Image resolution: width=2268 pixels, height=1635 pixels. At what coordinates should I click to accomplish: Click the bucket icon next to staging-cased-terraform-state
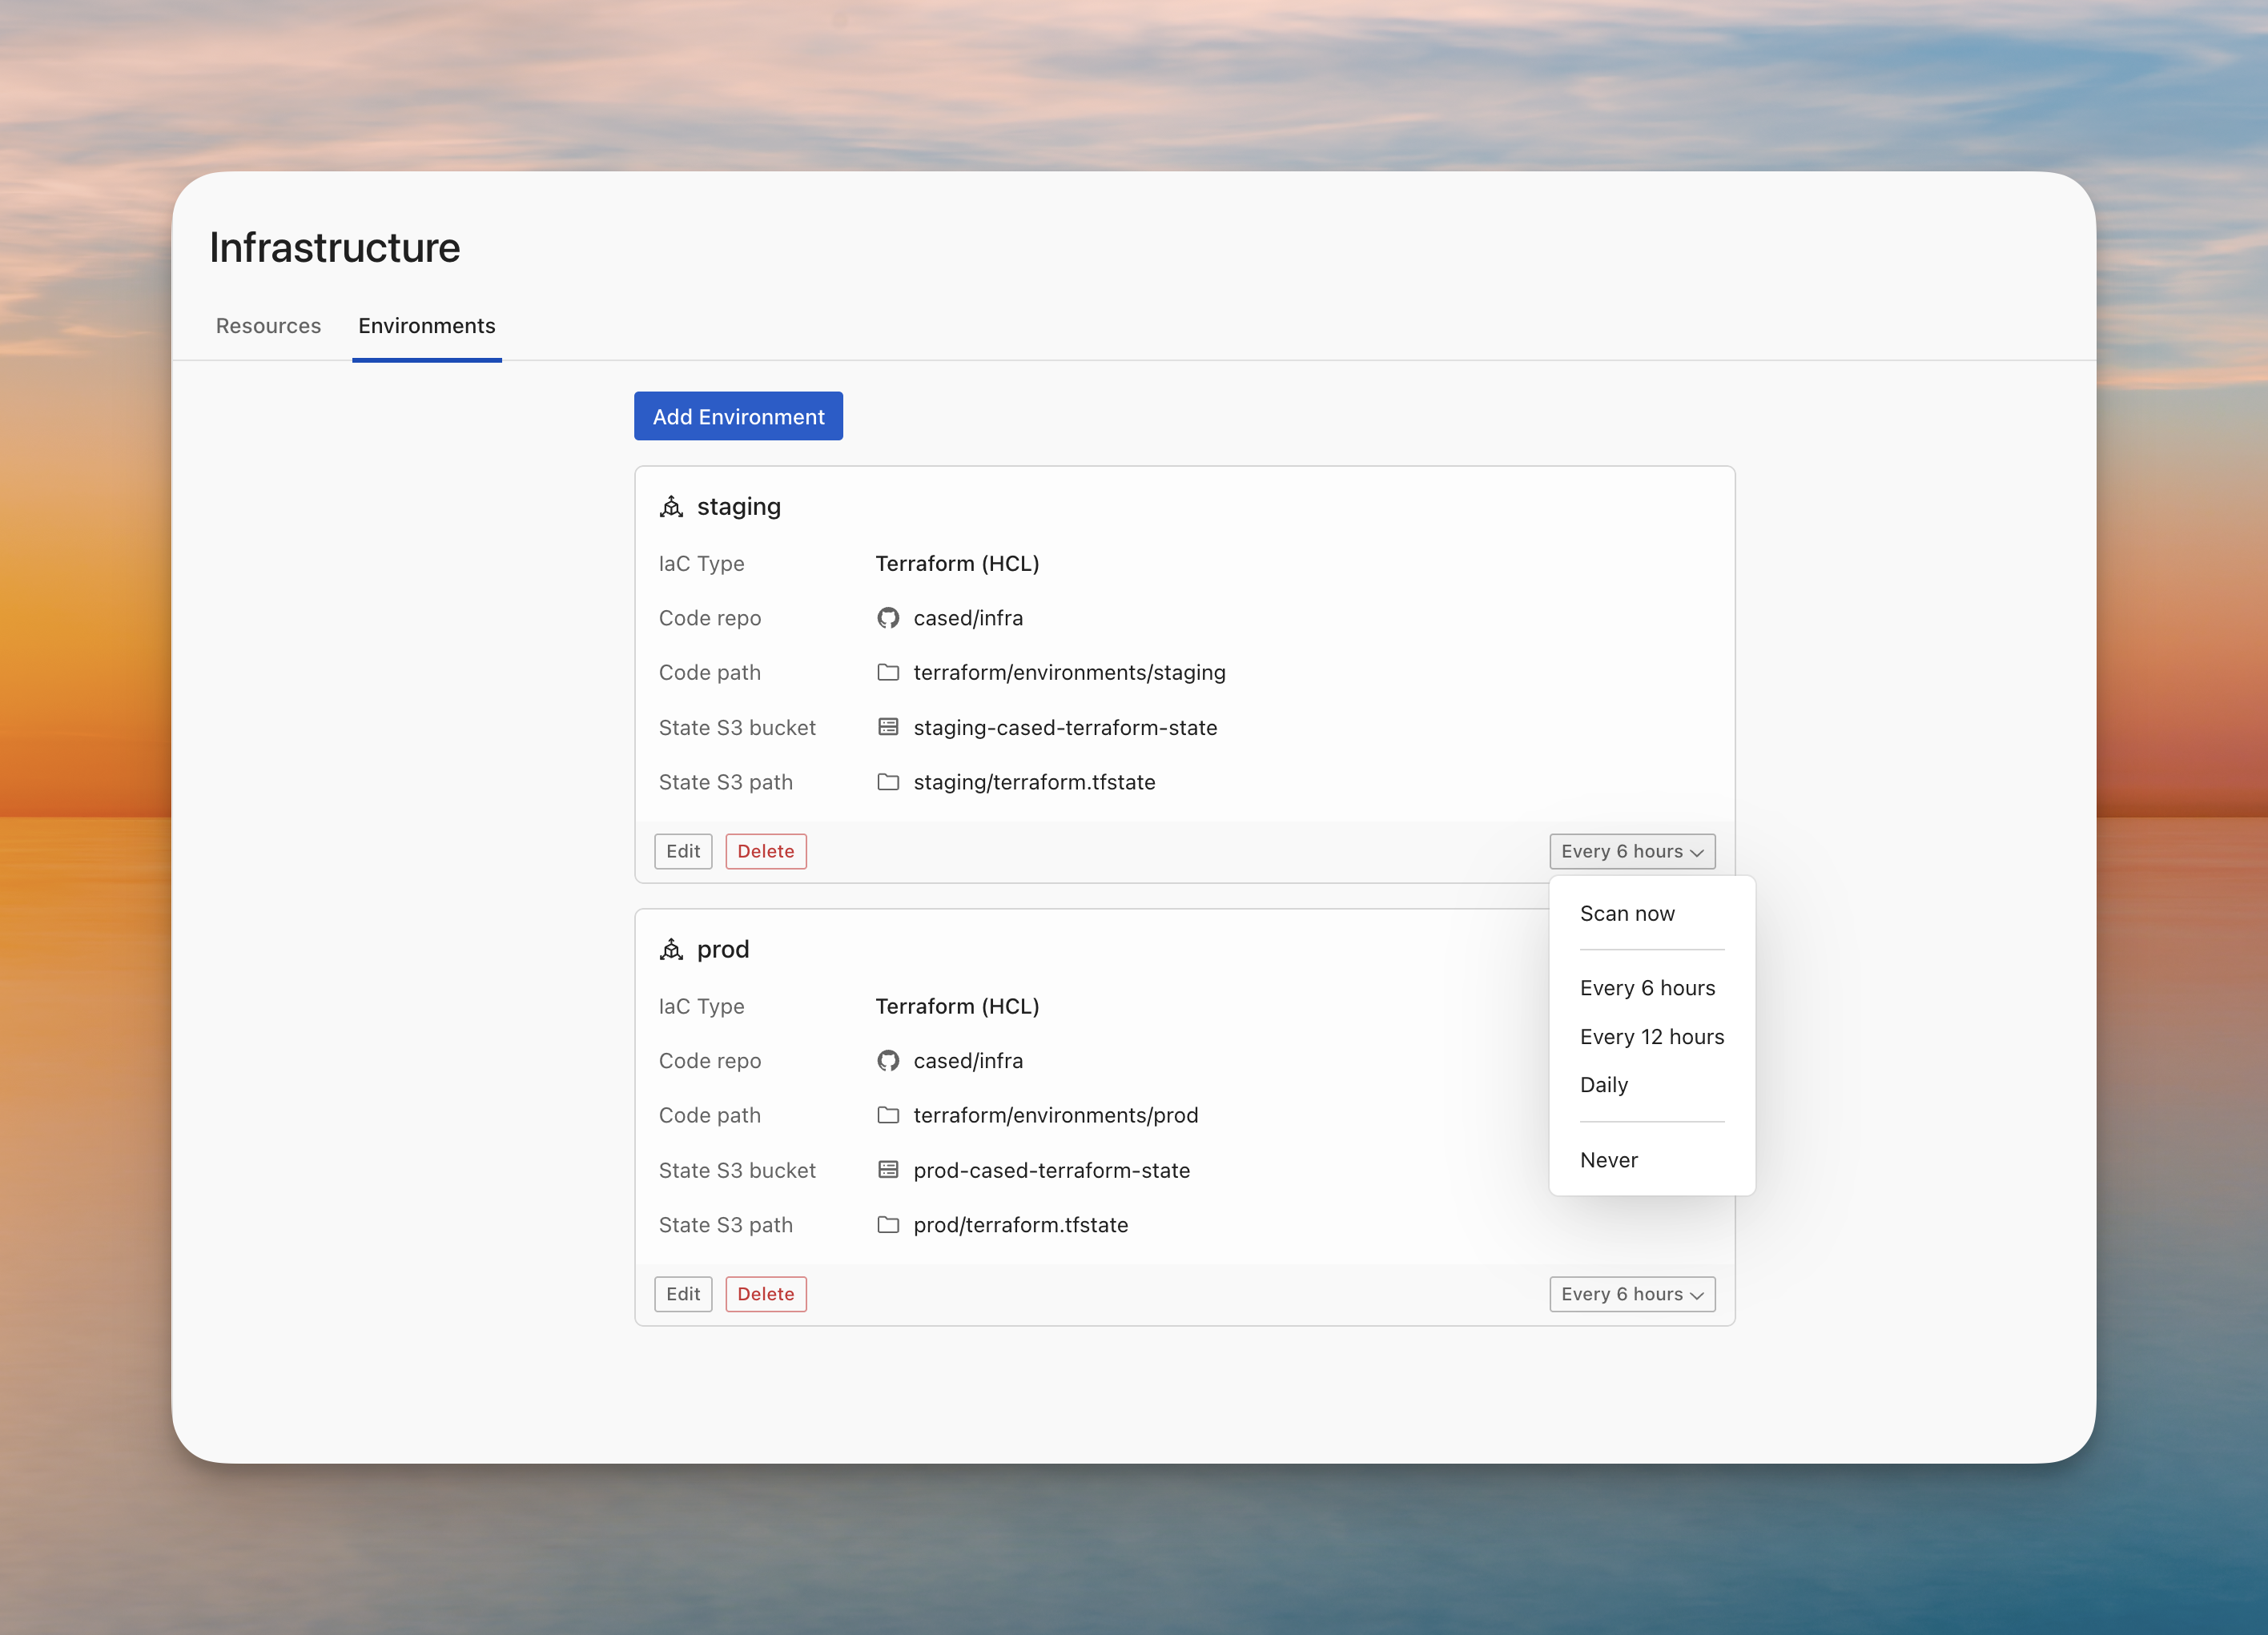click(888, 727)
